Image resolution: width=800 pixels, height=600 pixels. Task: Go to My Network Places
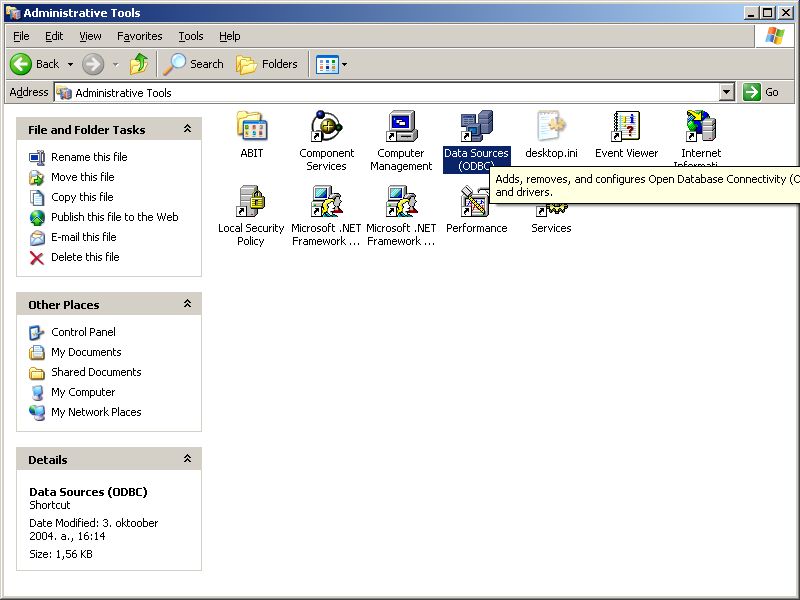[x=96, y=412]
